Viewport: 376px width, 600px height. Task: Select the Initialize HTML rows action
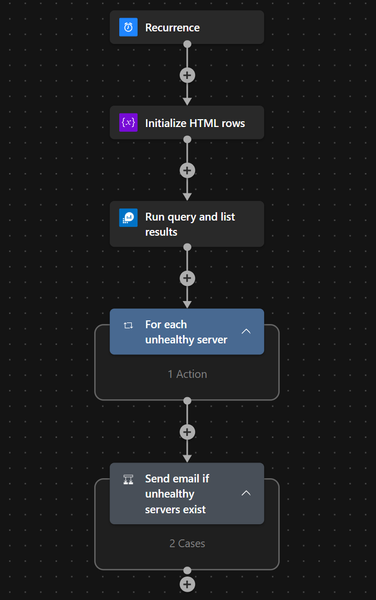[x=187, y=122]
